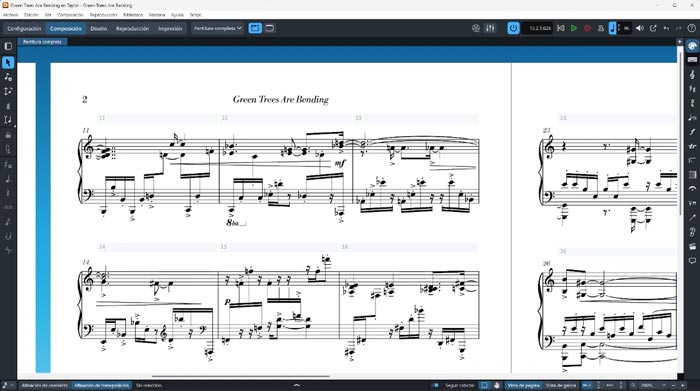Open the dynamics panel (f icon)
This screenshot has height=391, width=700.
click(x=692, y=132)
